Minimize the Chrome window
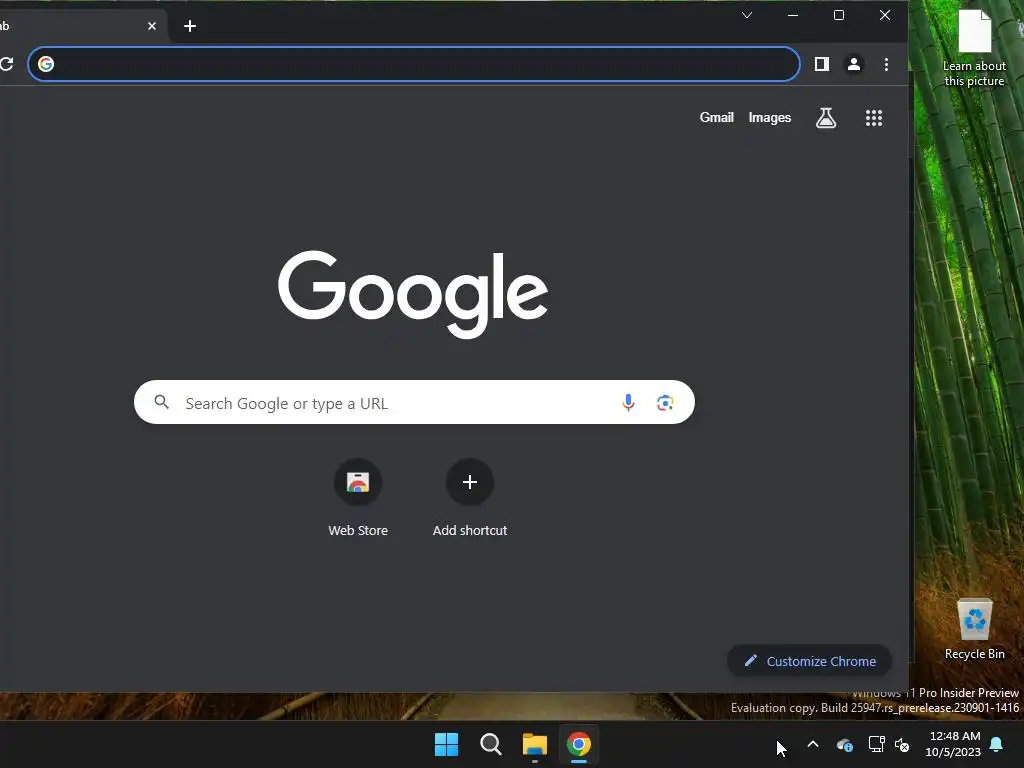Screen dimensions: 1024x768 pyautogui.click(x=793, y=15)
